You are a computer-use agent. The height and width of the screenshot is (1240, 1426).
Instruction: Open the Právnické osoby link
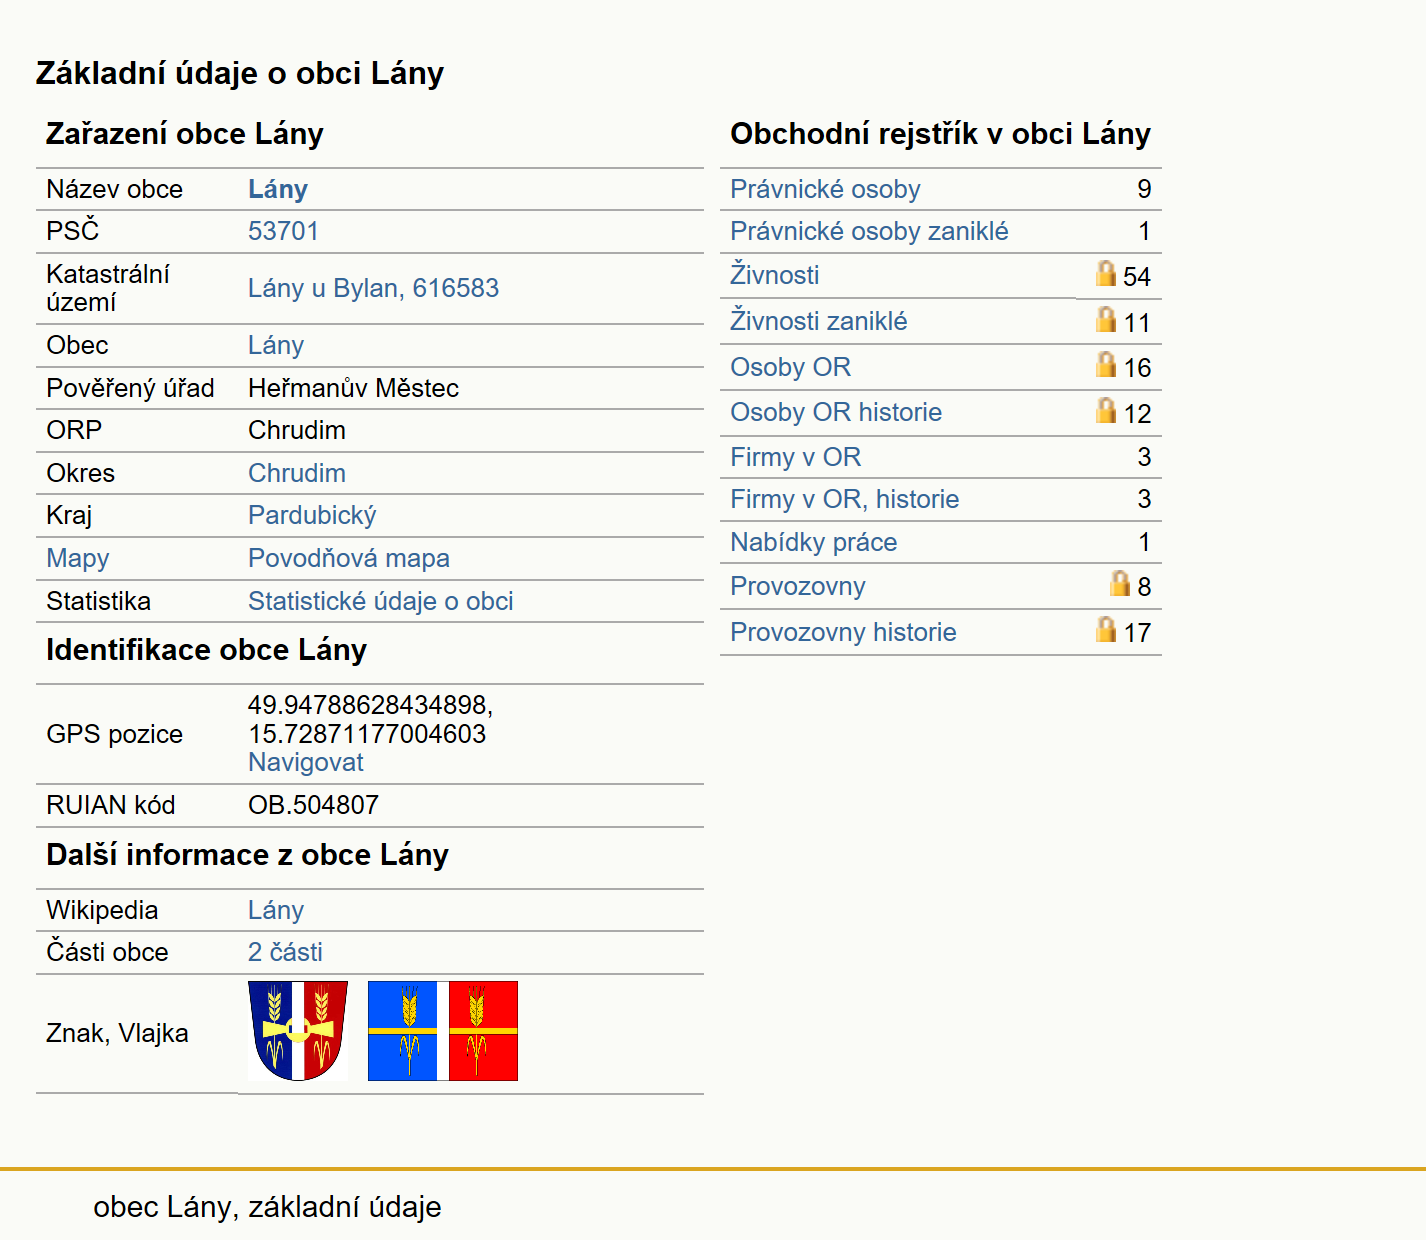(x=825, y=189)
